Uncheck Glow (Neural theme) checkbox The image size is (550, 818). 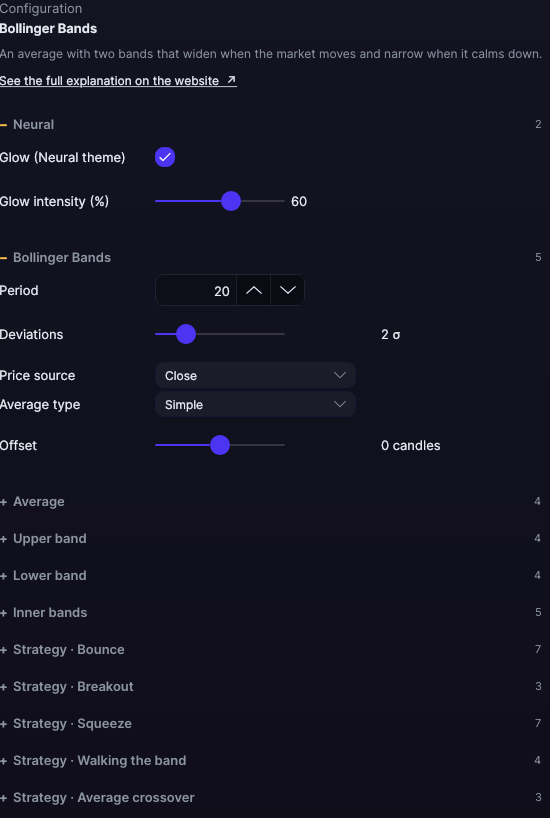click(165, 157)
